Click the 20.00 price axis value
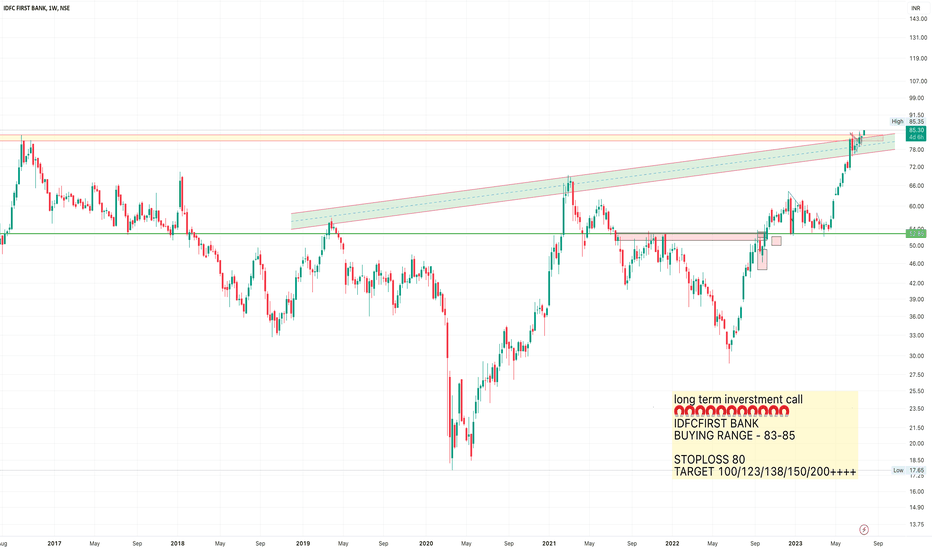Screen dimensions: 932x550 click(917, 444)
